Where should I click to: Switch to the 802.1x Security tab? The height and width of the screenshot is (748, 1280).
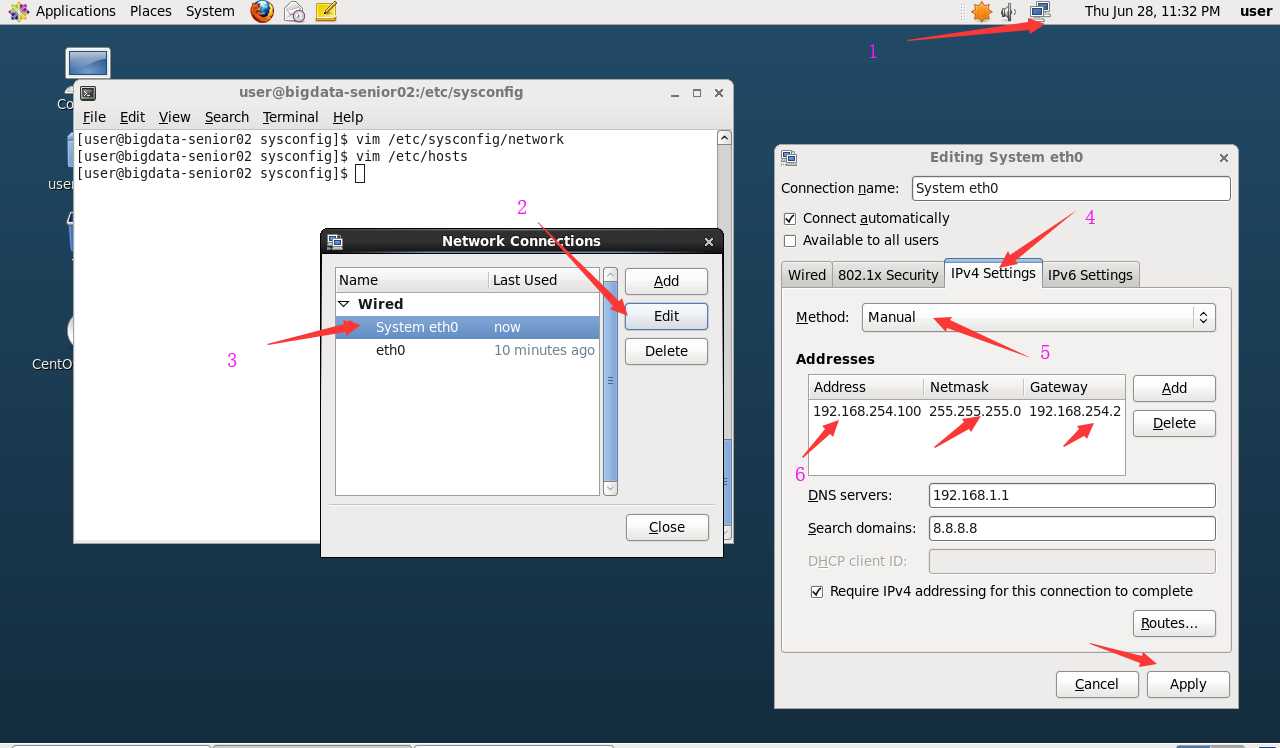(888, 275)
